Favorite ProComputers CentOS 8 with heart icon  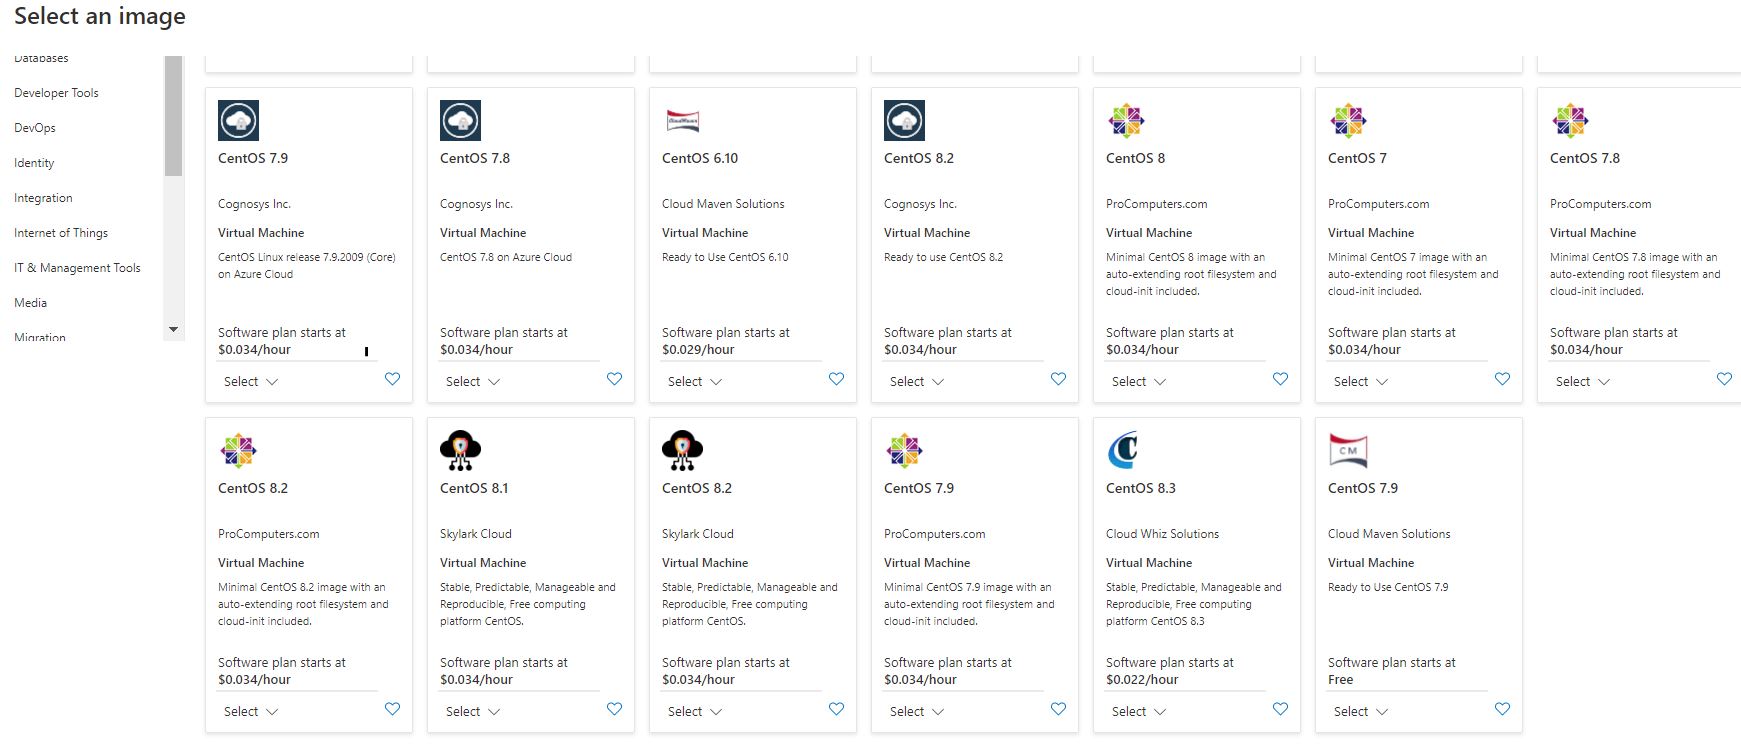[x=1280, y=379]
